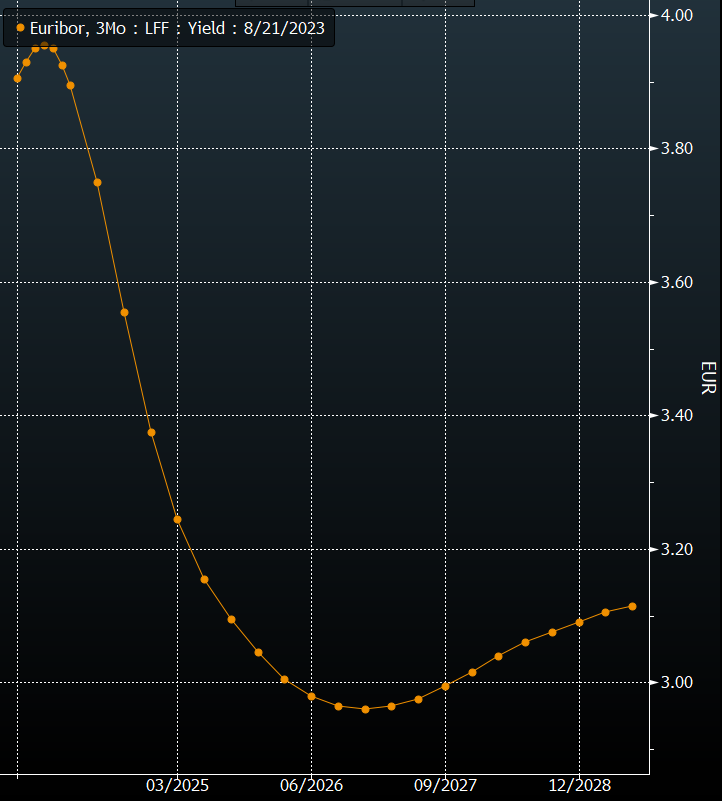Click the data point on the 03/2025 gridline
Screen dimensions: 722x801
click(178, 519)
